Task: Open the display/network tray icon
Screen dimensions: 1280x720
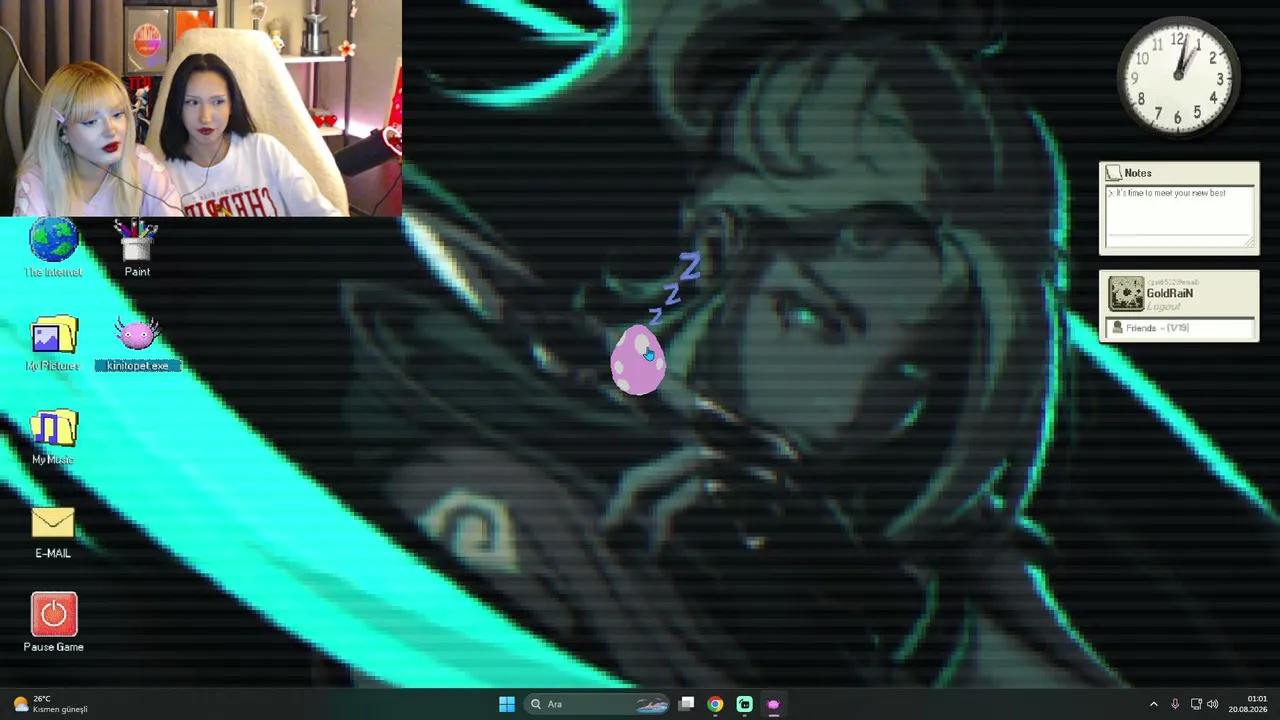Action: click(x=1195, y=704)
